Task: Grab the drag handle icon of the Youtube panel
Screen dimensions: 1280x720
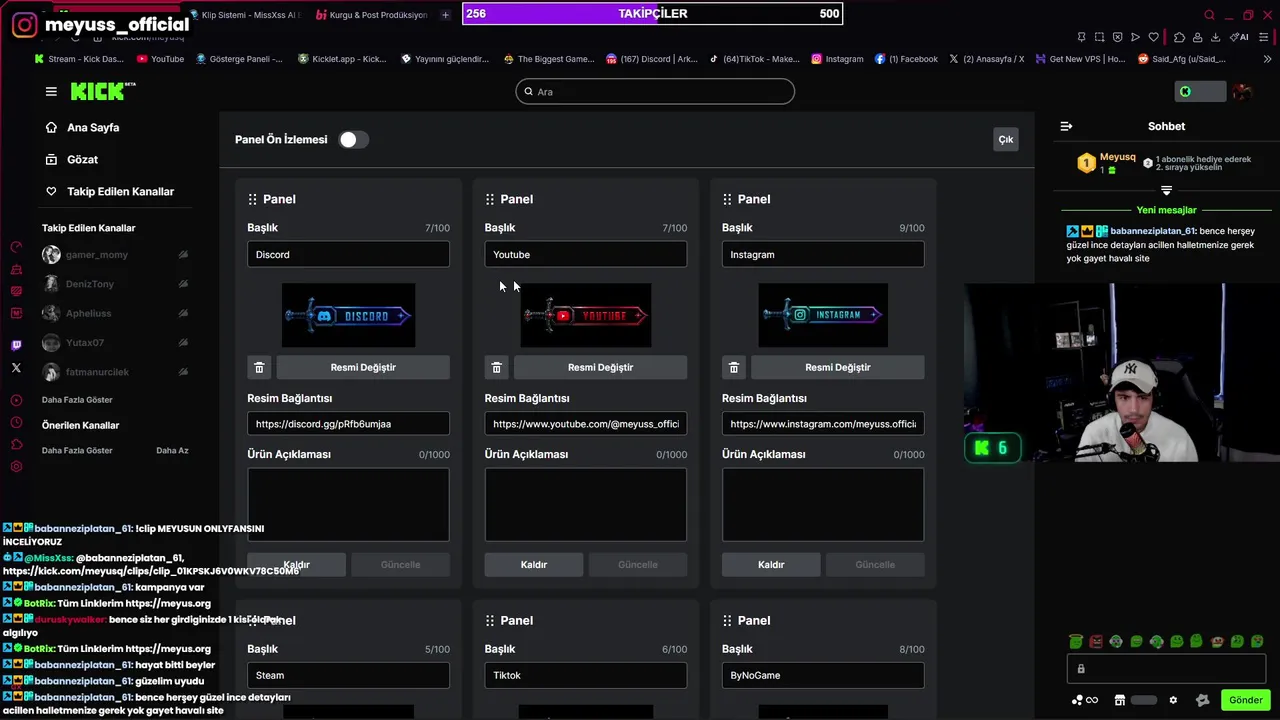Action: [x=490, y=199]
